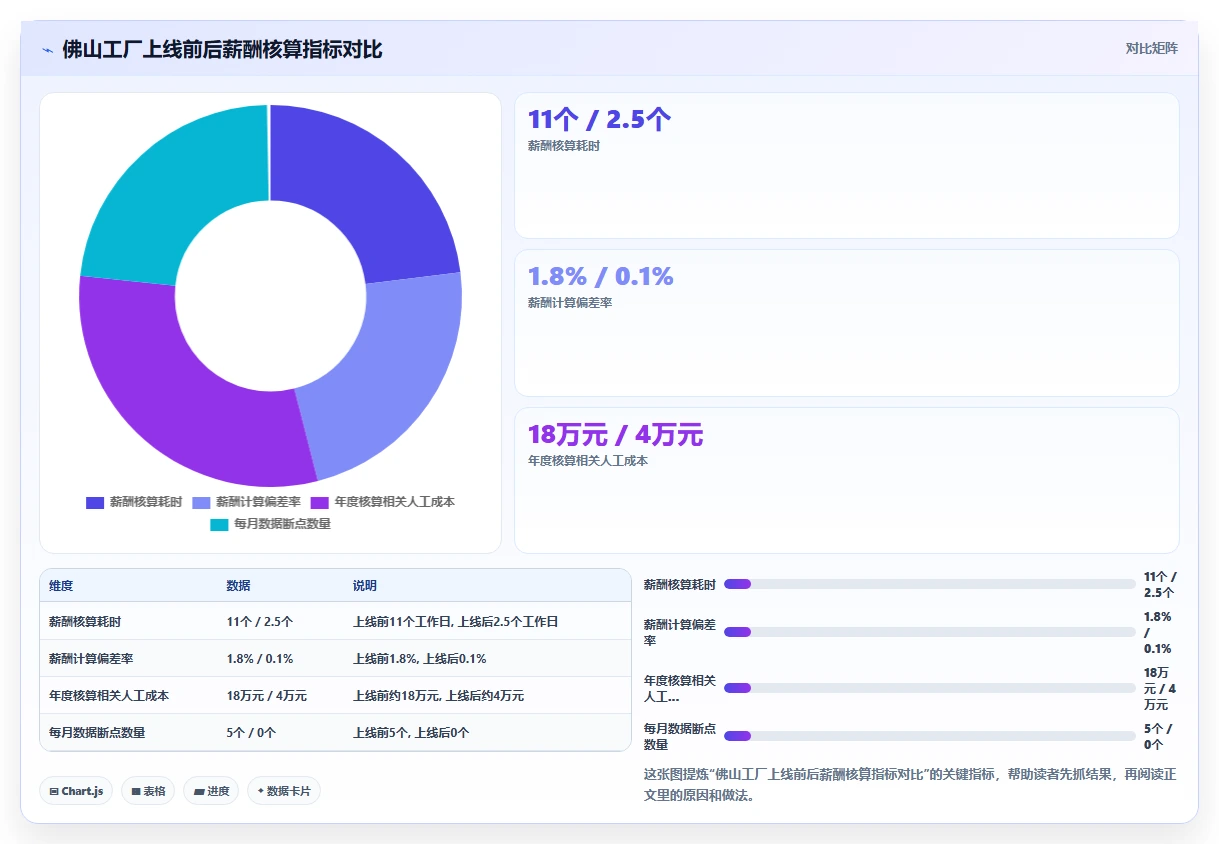This screenshot has width=1219, height=844.
Task: Click the title 佛山工厂上线前后薪酬核算指标对比
Action: pyautogui.click(x=222, y=50)
